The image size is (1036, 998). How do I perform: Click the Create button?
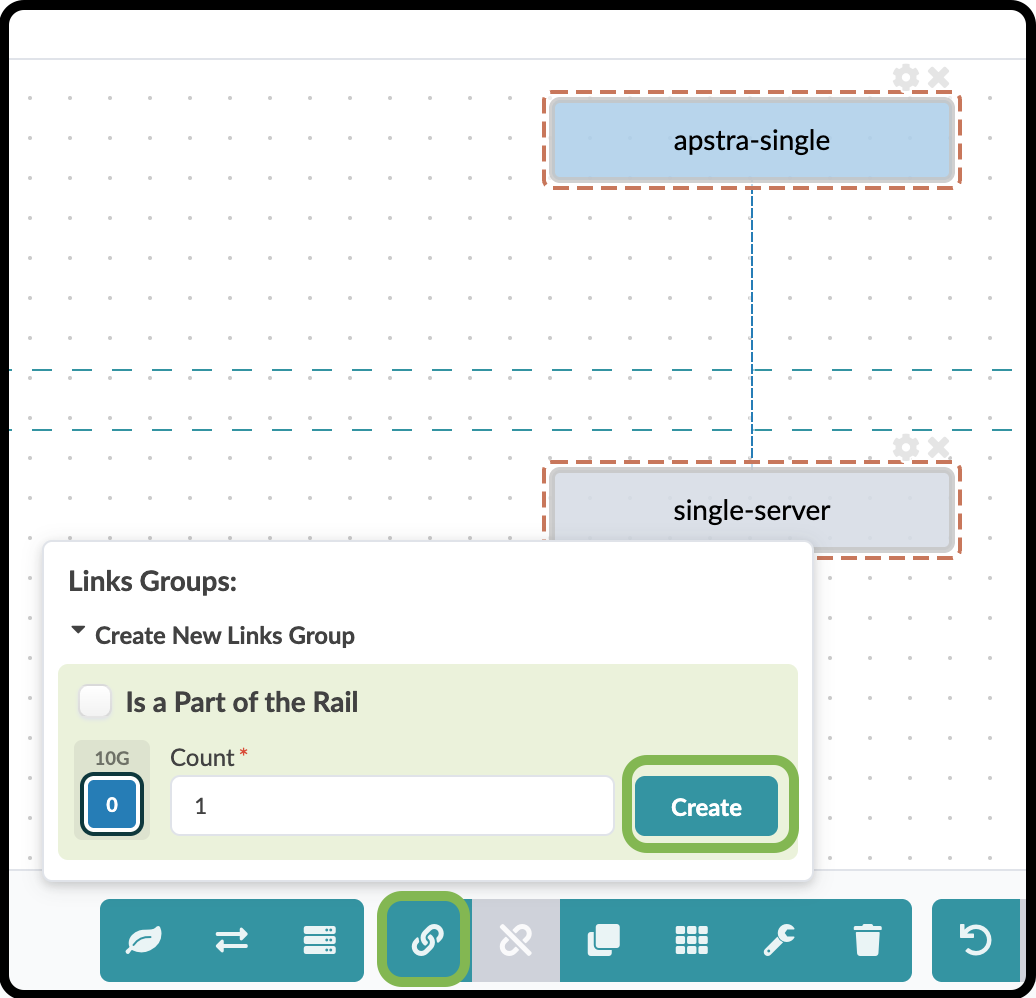coord(706,806)
